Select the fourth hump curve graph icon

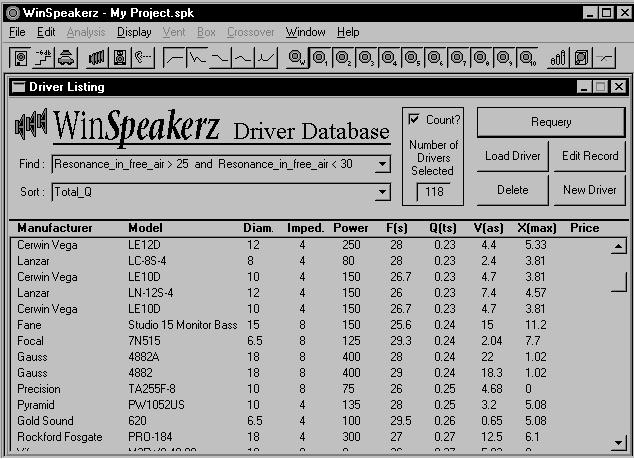pyautogui.click(x=243, y=58)
